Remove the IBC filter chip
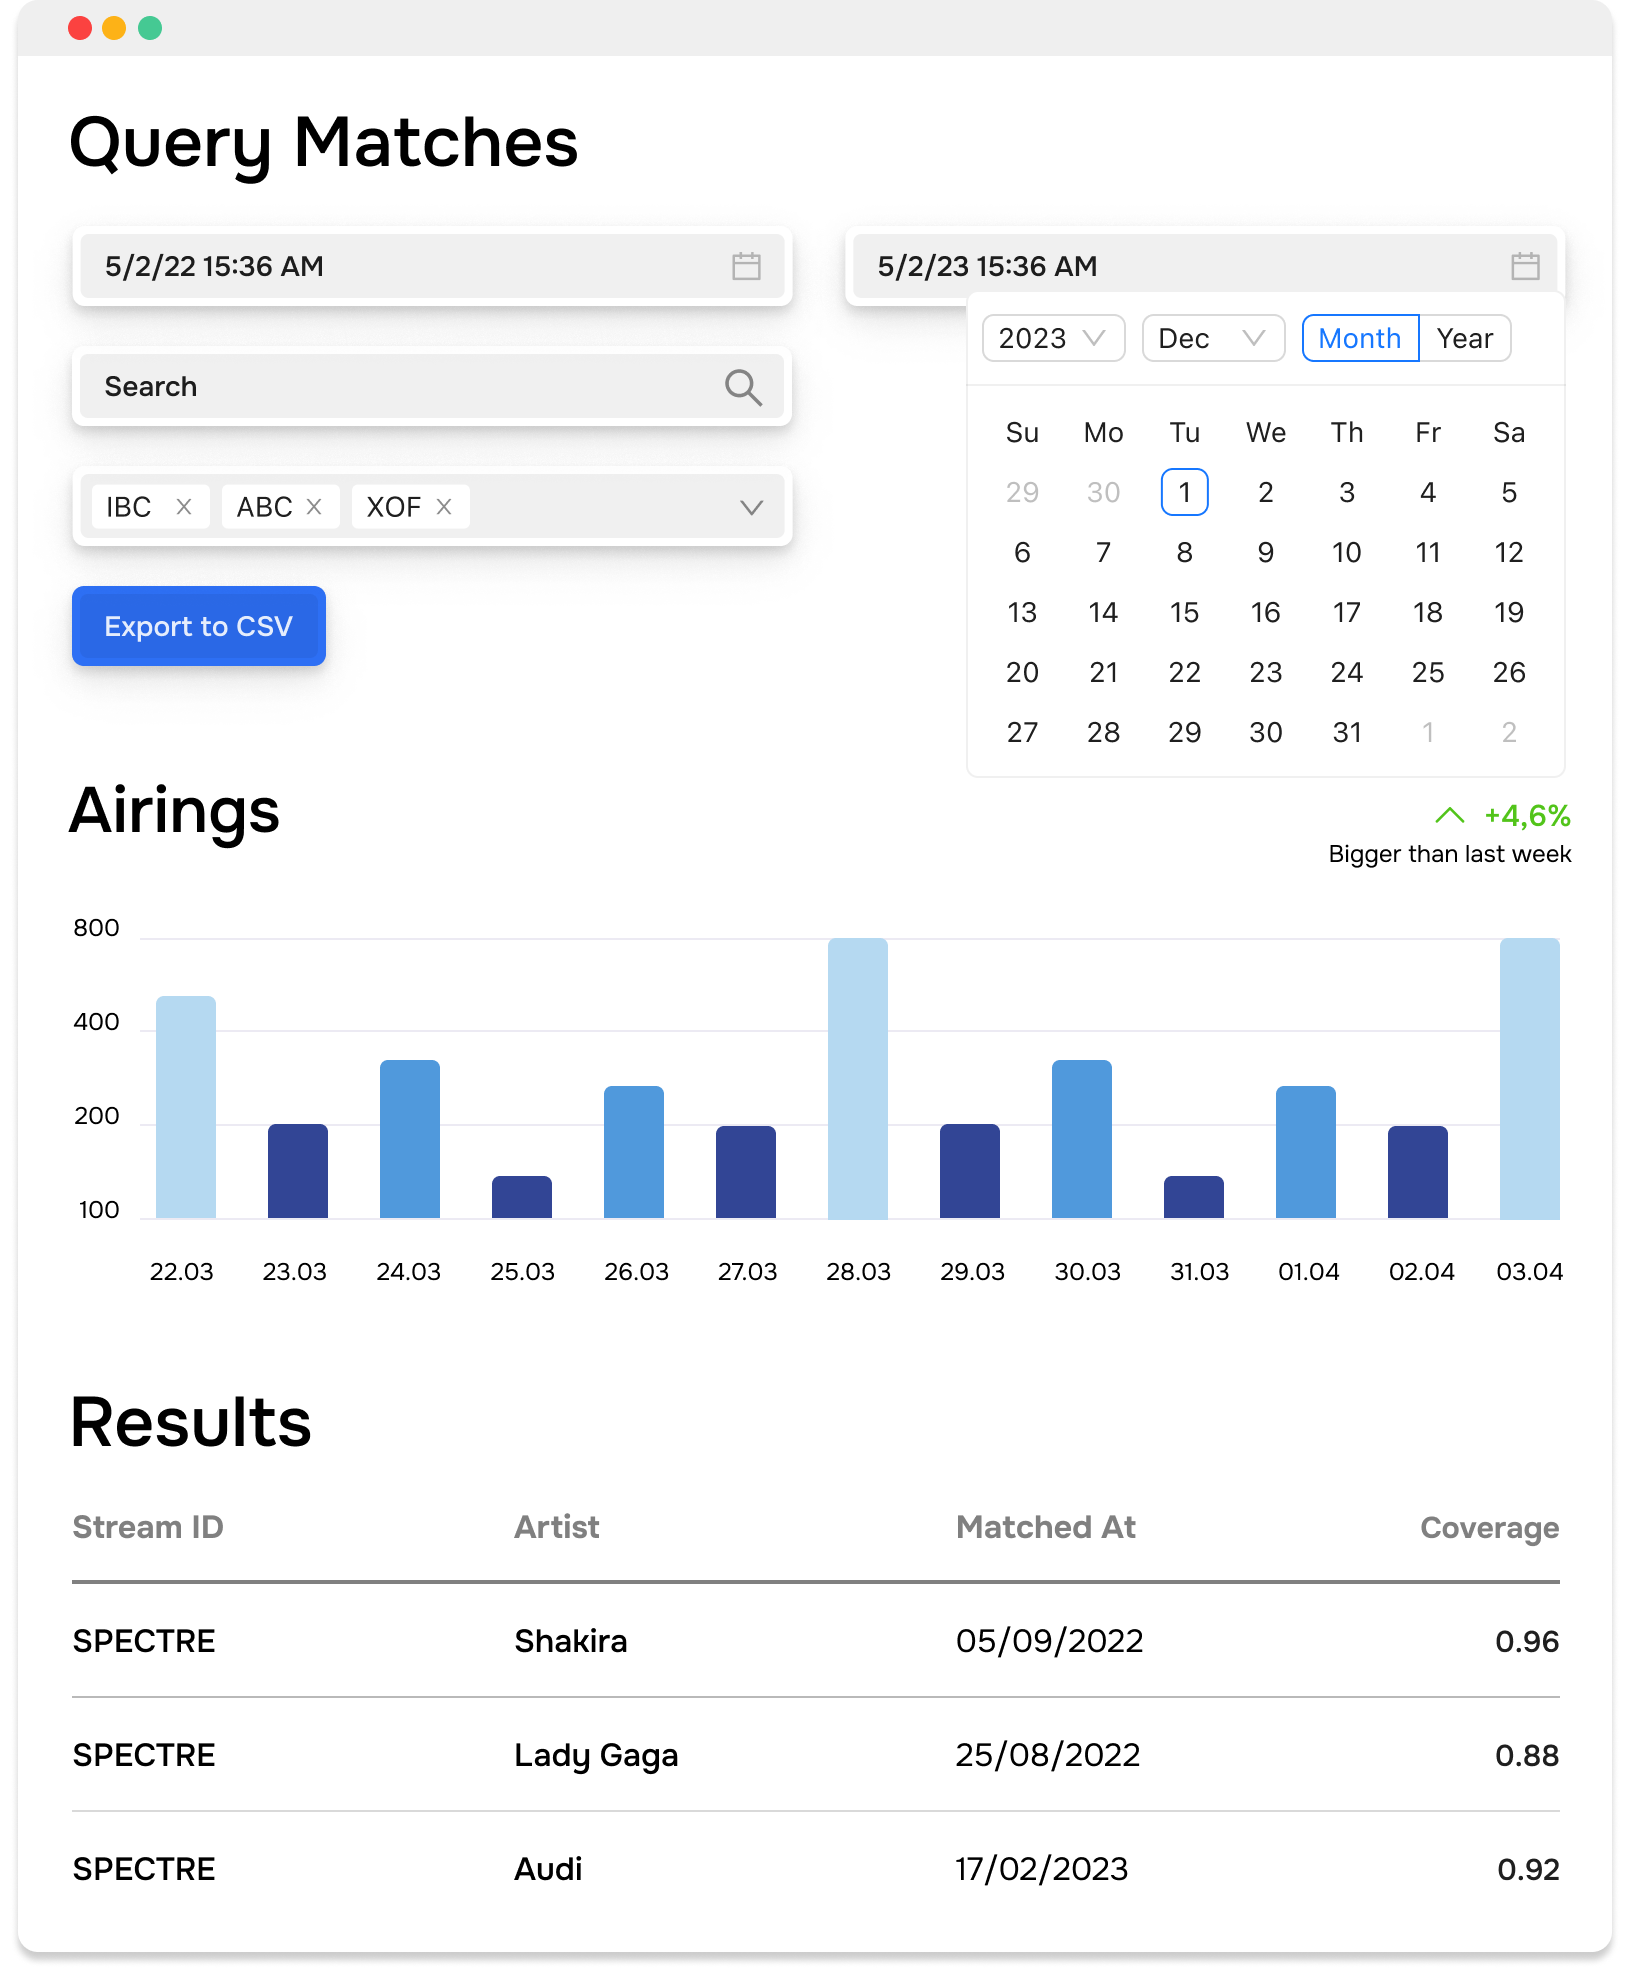 click(x=185, y=506)
